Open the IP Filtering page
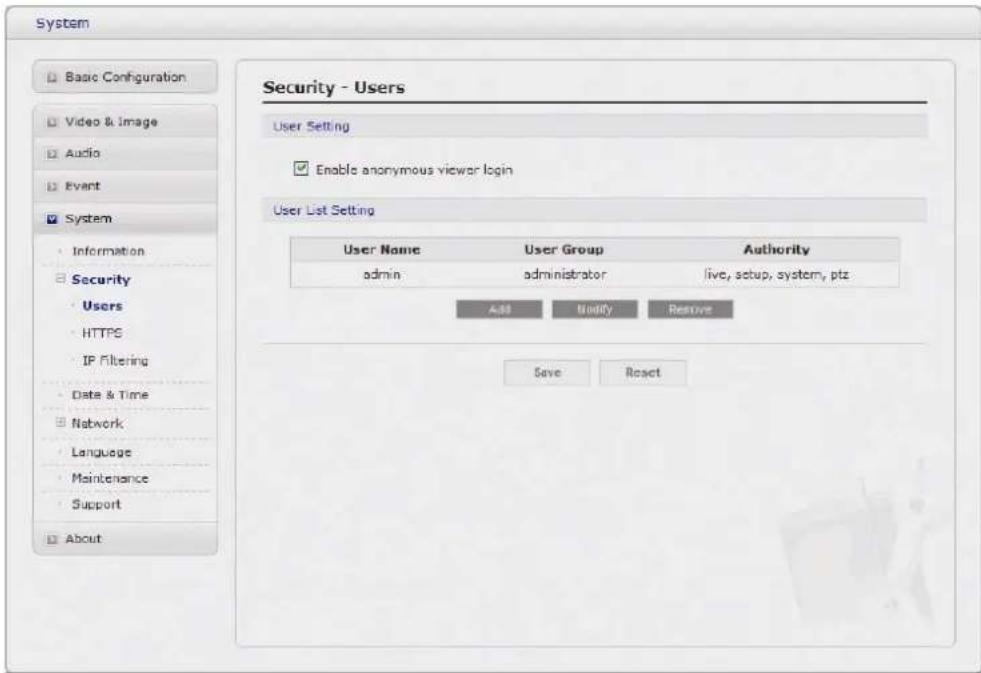 pos(115,360)
